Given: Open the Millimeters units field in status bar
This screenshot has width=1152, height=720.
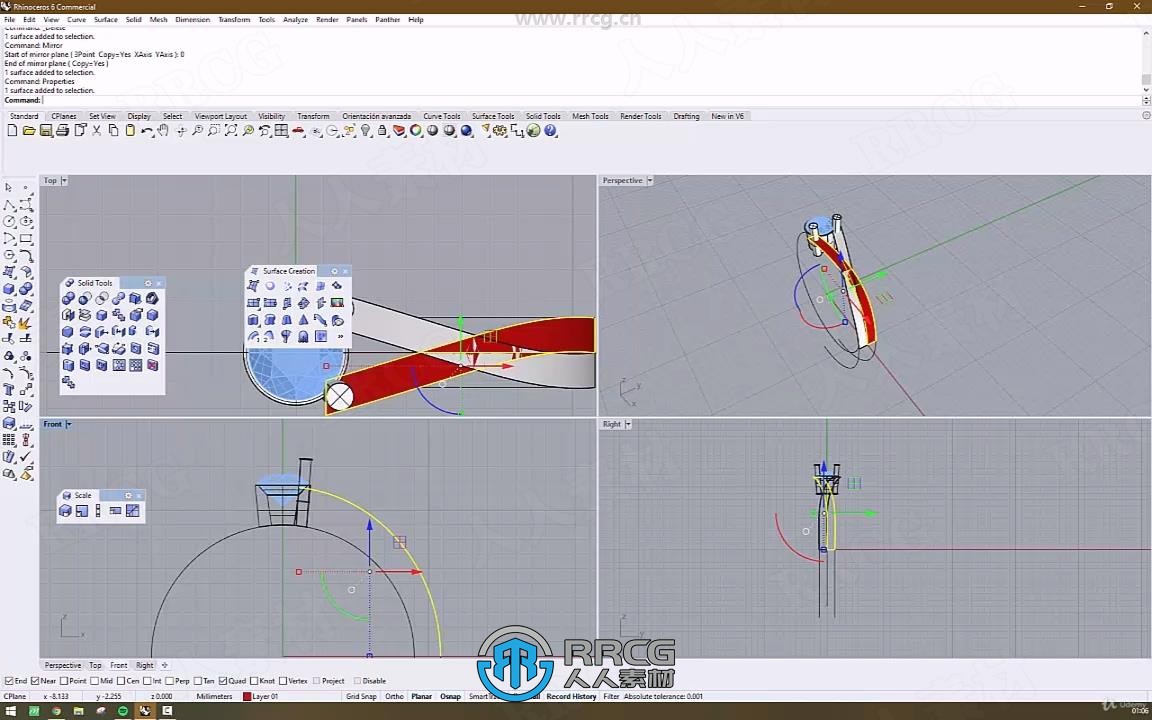Looking at the screenshot, I should 215,696.
